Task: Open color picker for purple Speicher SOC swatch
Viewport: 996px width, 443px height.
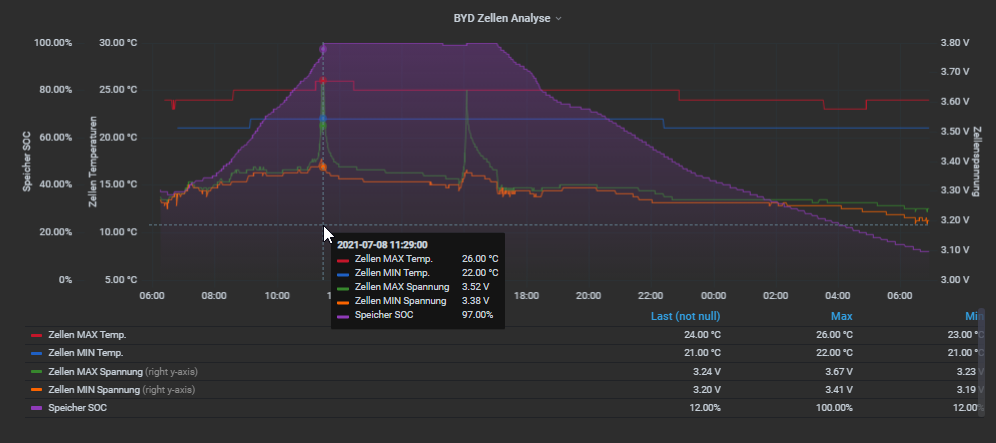Action: [x=36, y=407]
